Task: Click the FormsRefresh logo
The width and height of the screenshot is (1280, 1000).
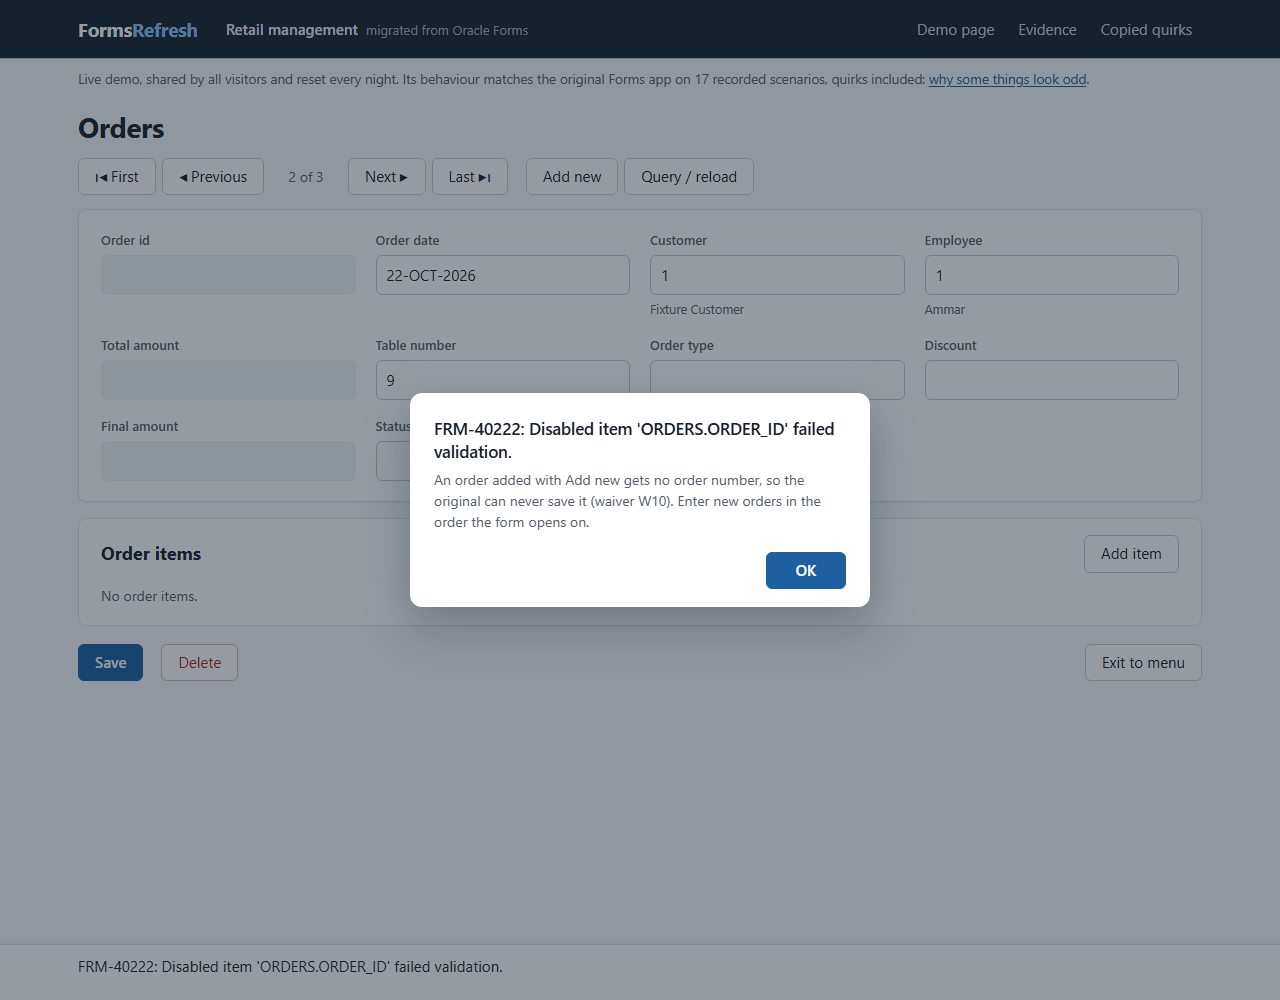Action: click(x=138, y=30)
